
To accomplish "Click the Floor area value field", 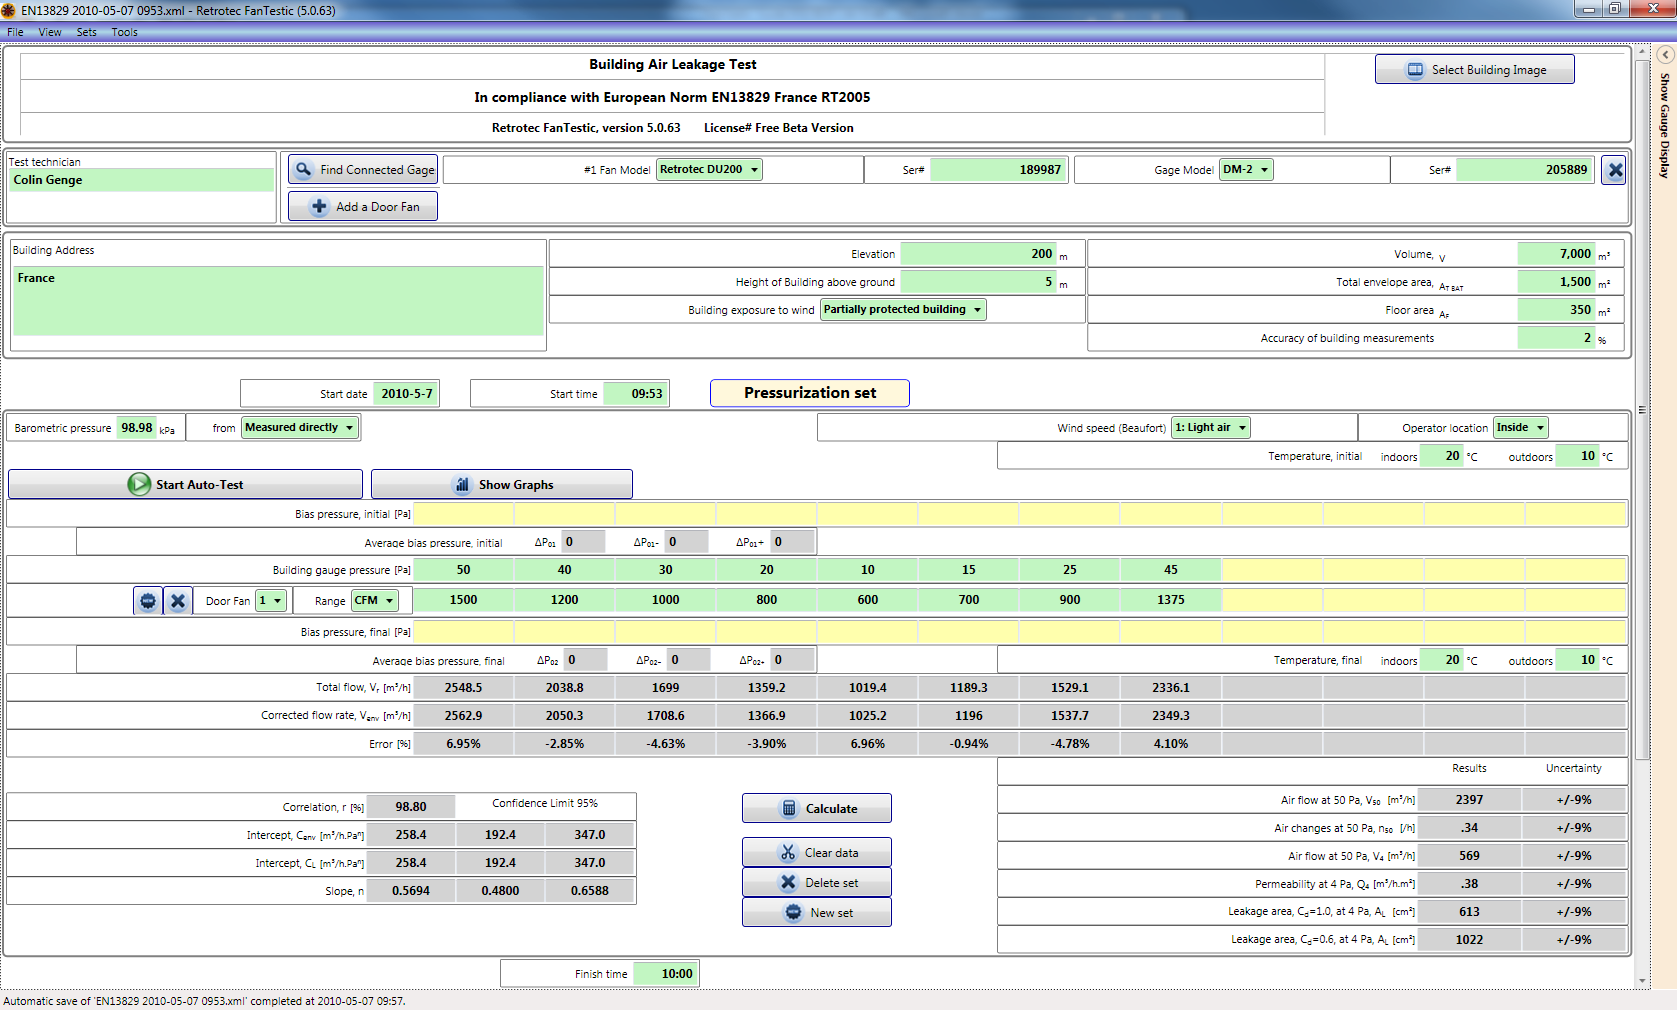I will (x=1555, y=310).
